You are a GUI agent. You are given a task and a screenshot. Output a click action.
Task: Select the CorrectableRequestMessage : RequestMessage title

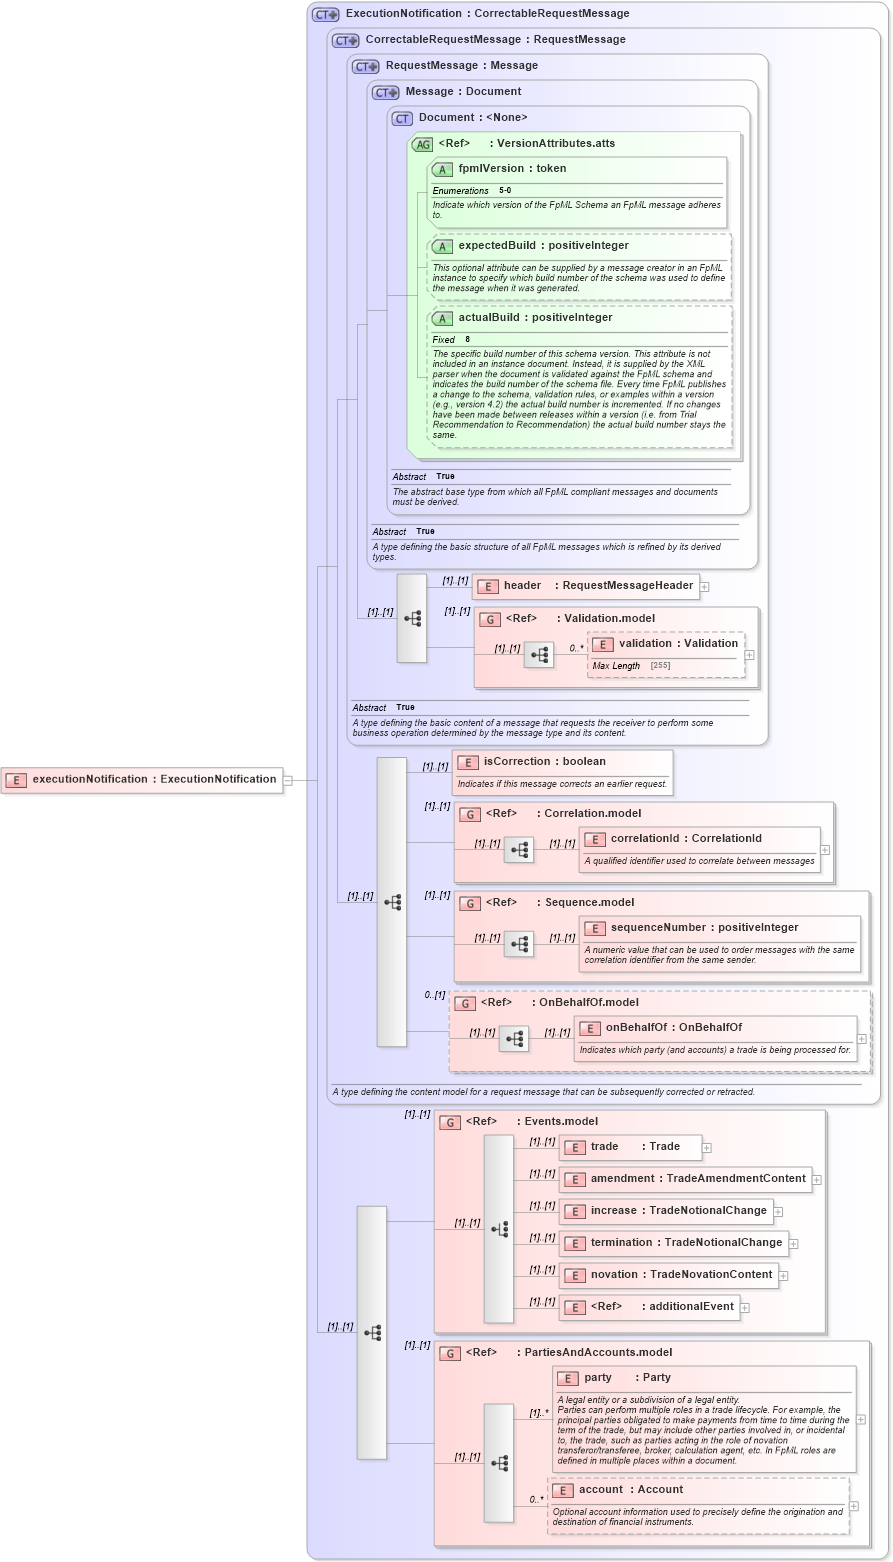click(x=496, y=40)
